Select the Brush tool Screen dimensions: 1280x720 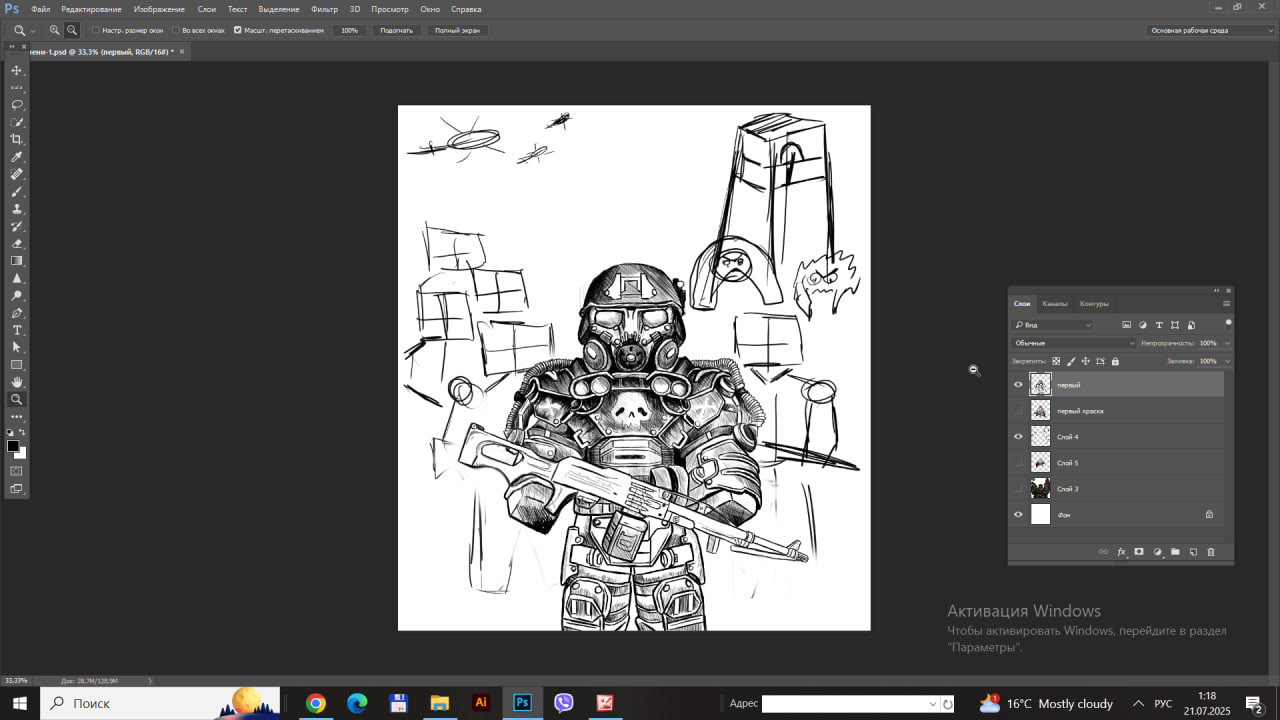point(16,191)
